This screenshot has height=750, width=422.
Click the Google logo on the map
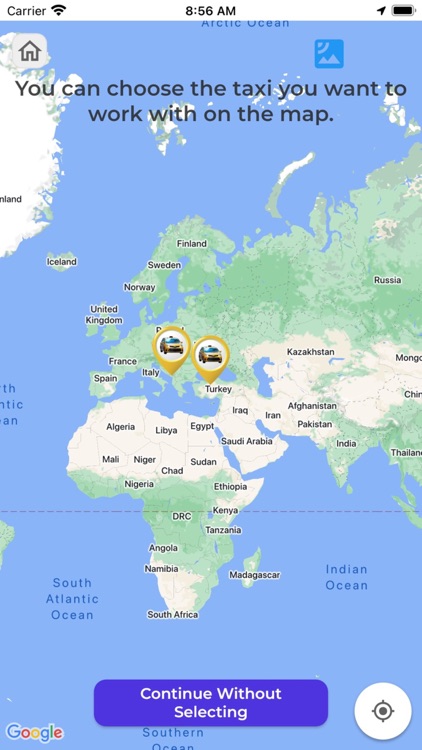coord(34,732)
